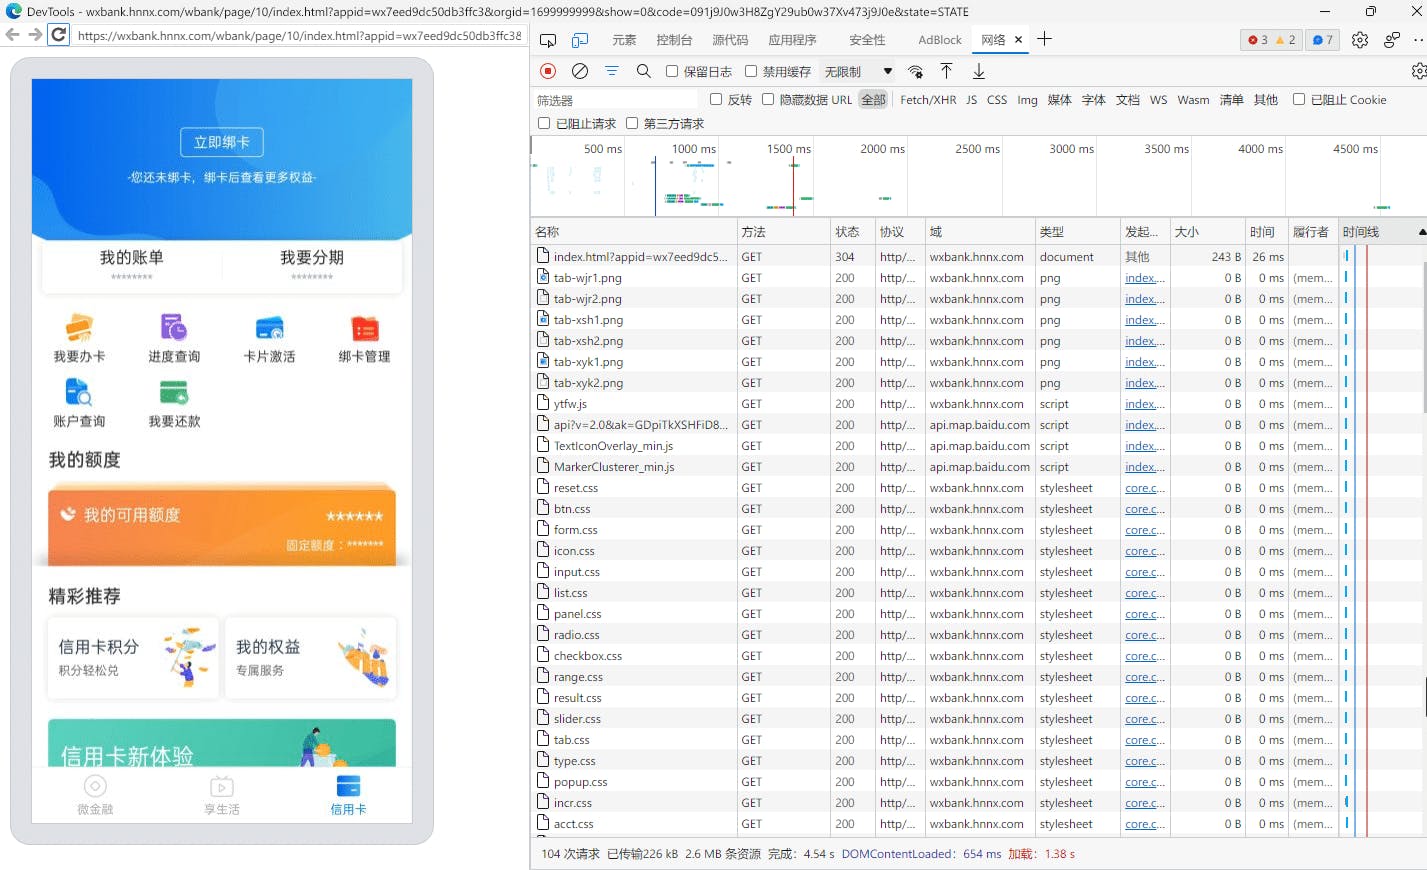
Task: Click initiator link for ytfw.js row
Action: pos(1145,404)
